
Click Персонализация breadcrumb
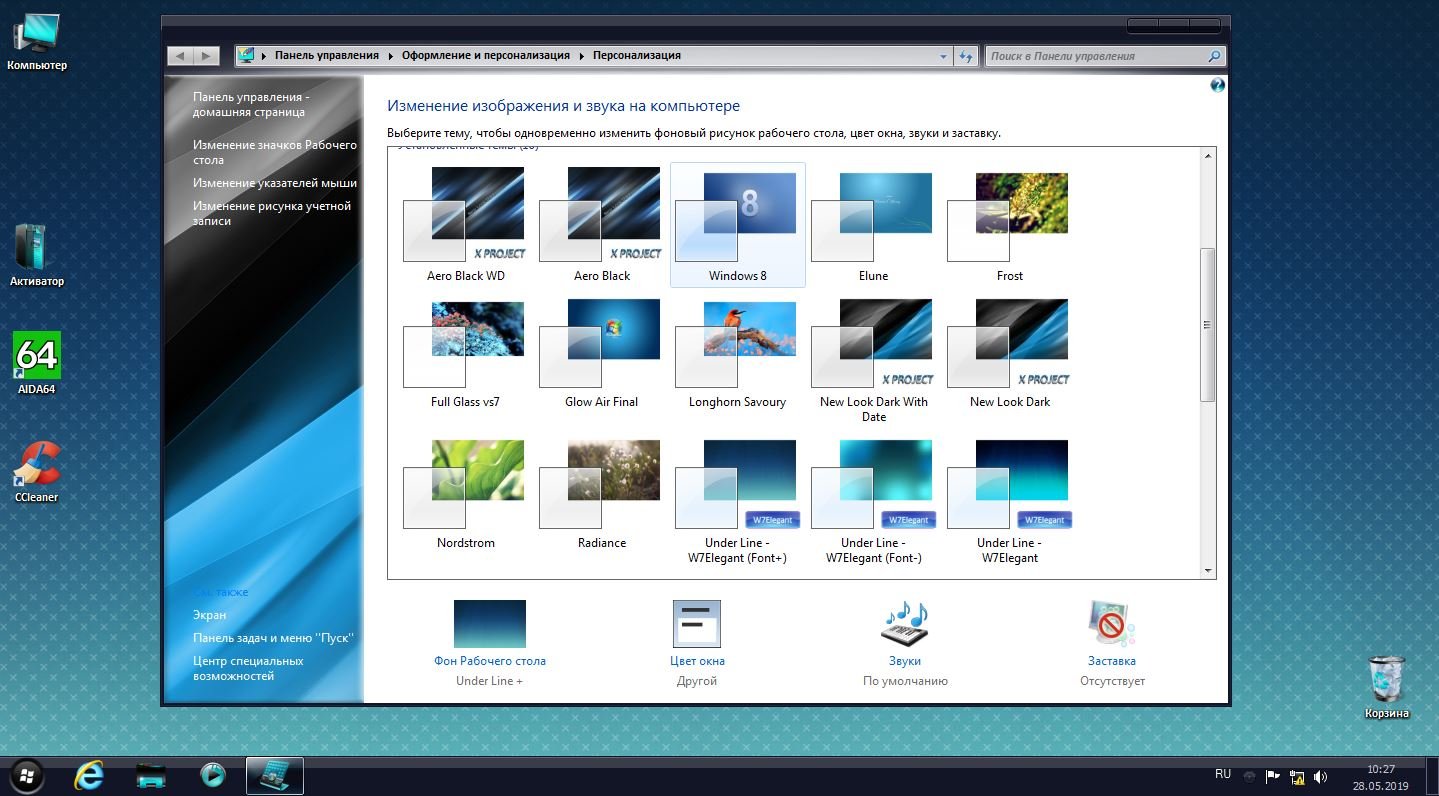(x=636, y=56)
